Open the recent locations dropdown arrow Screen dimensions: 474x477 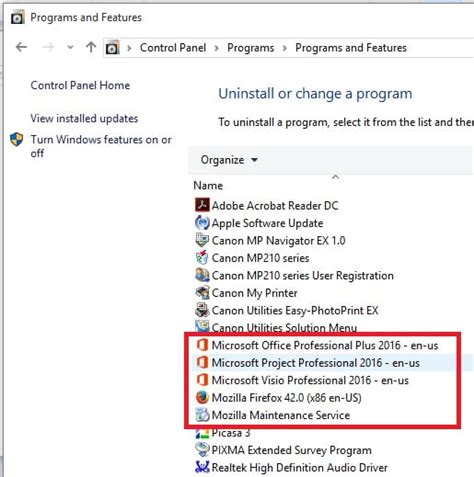pos(70,47)
